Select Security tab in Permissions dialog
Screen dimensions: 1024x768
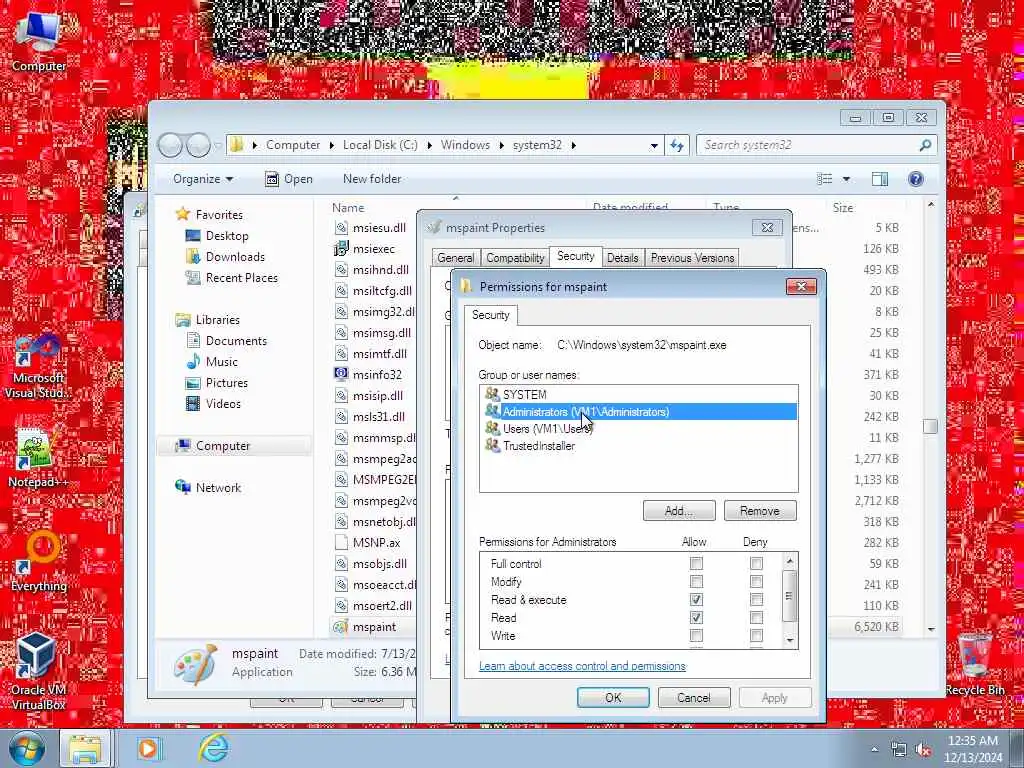[490, 315]
